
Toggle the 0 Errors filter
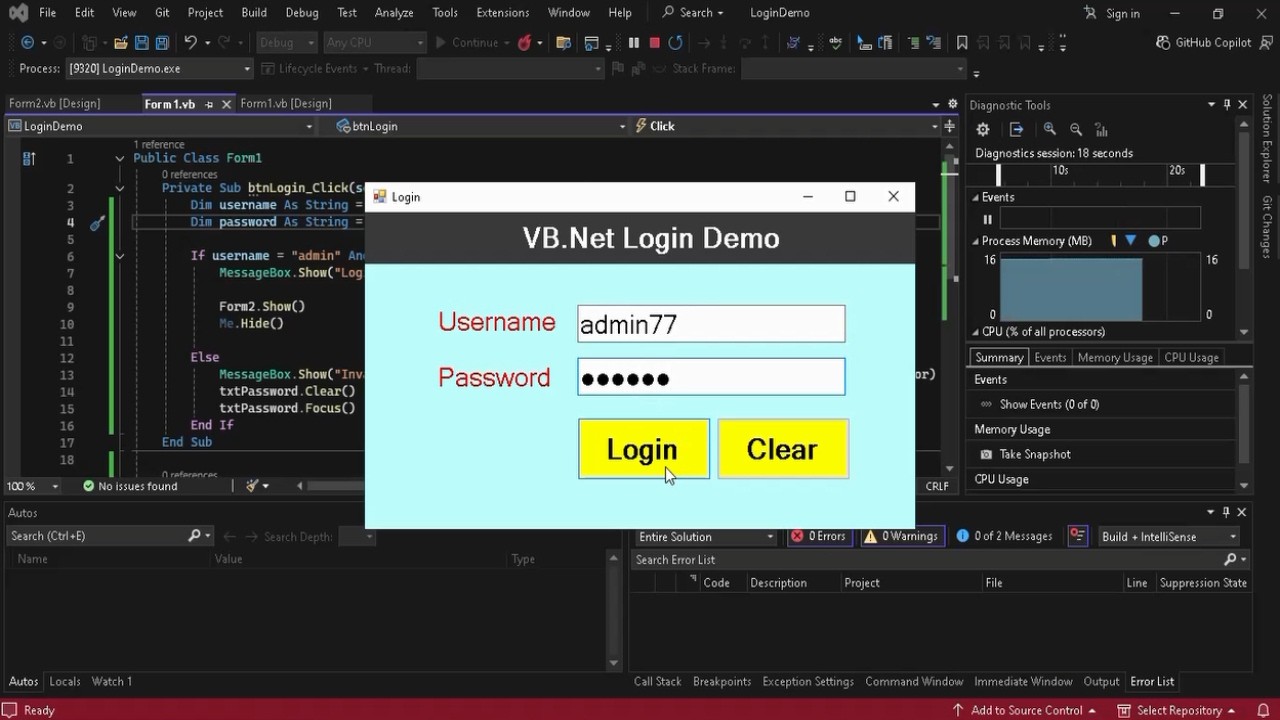click(x=818, y=537)
